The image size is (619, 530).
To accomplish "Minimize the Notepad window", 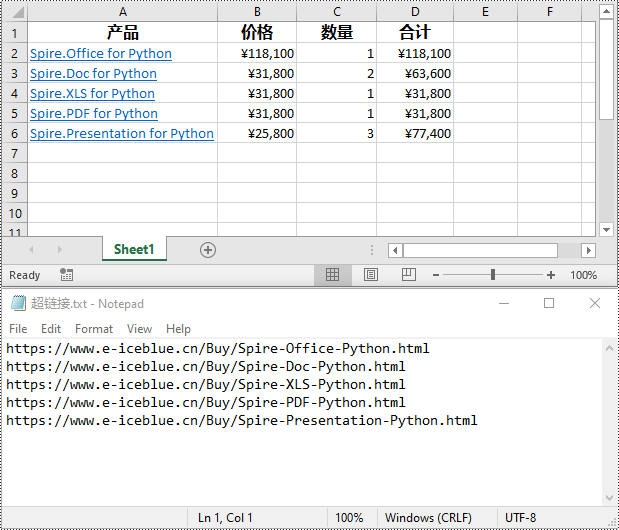I will coord(504,303).
